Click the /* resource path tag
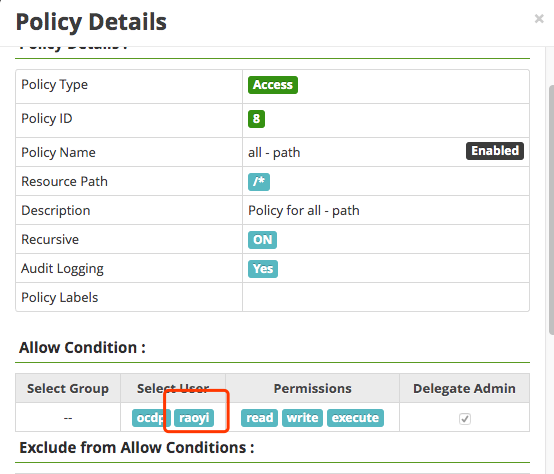Viewport: 554px width, 474px height. (259, 182)
